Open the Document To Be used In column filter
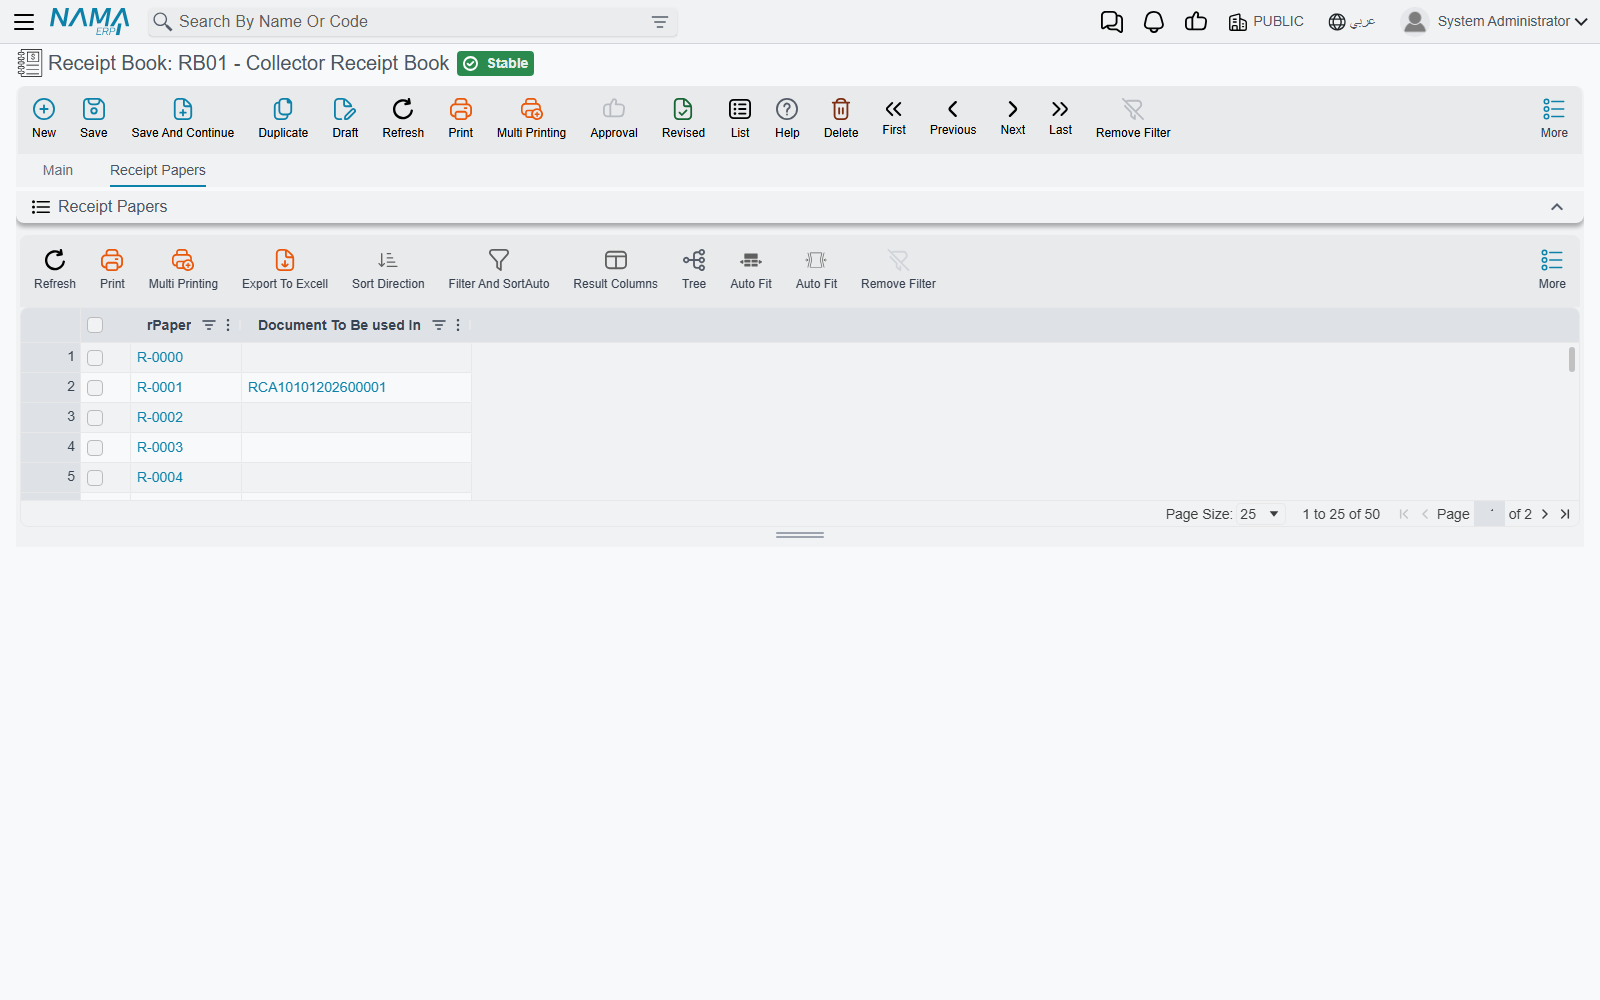The height and width of the screenshot is (1000, 1600). 439,325
